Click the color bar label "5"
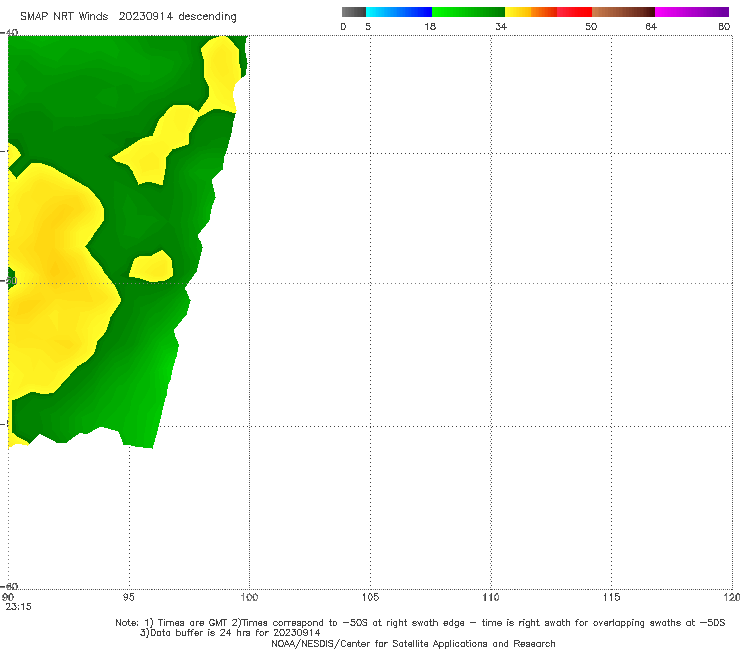 pyautogui.click(x=368, y=26)
